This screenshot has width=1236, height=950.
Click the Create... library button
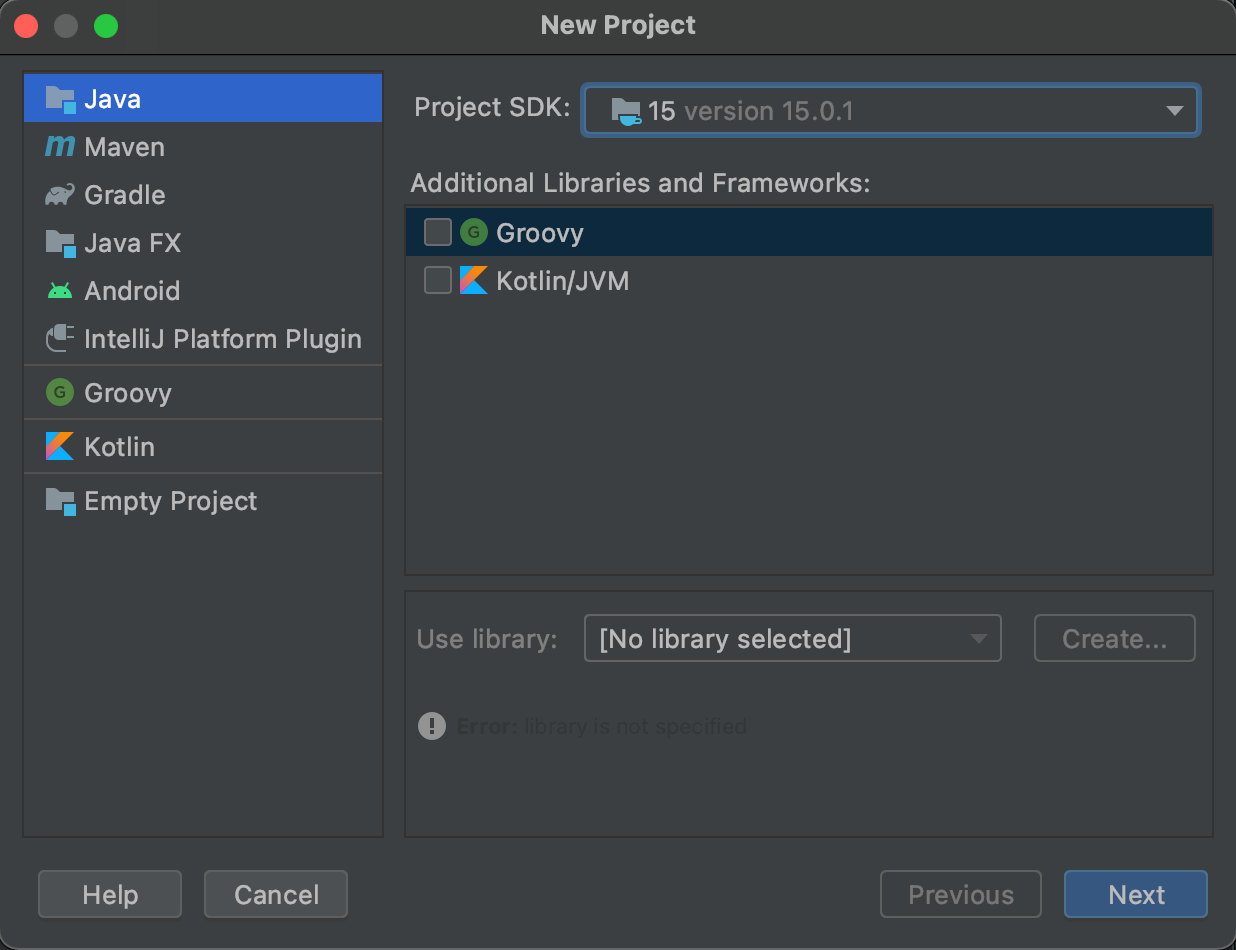(1115, 638)
